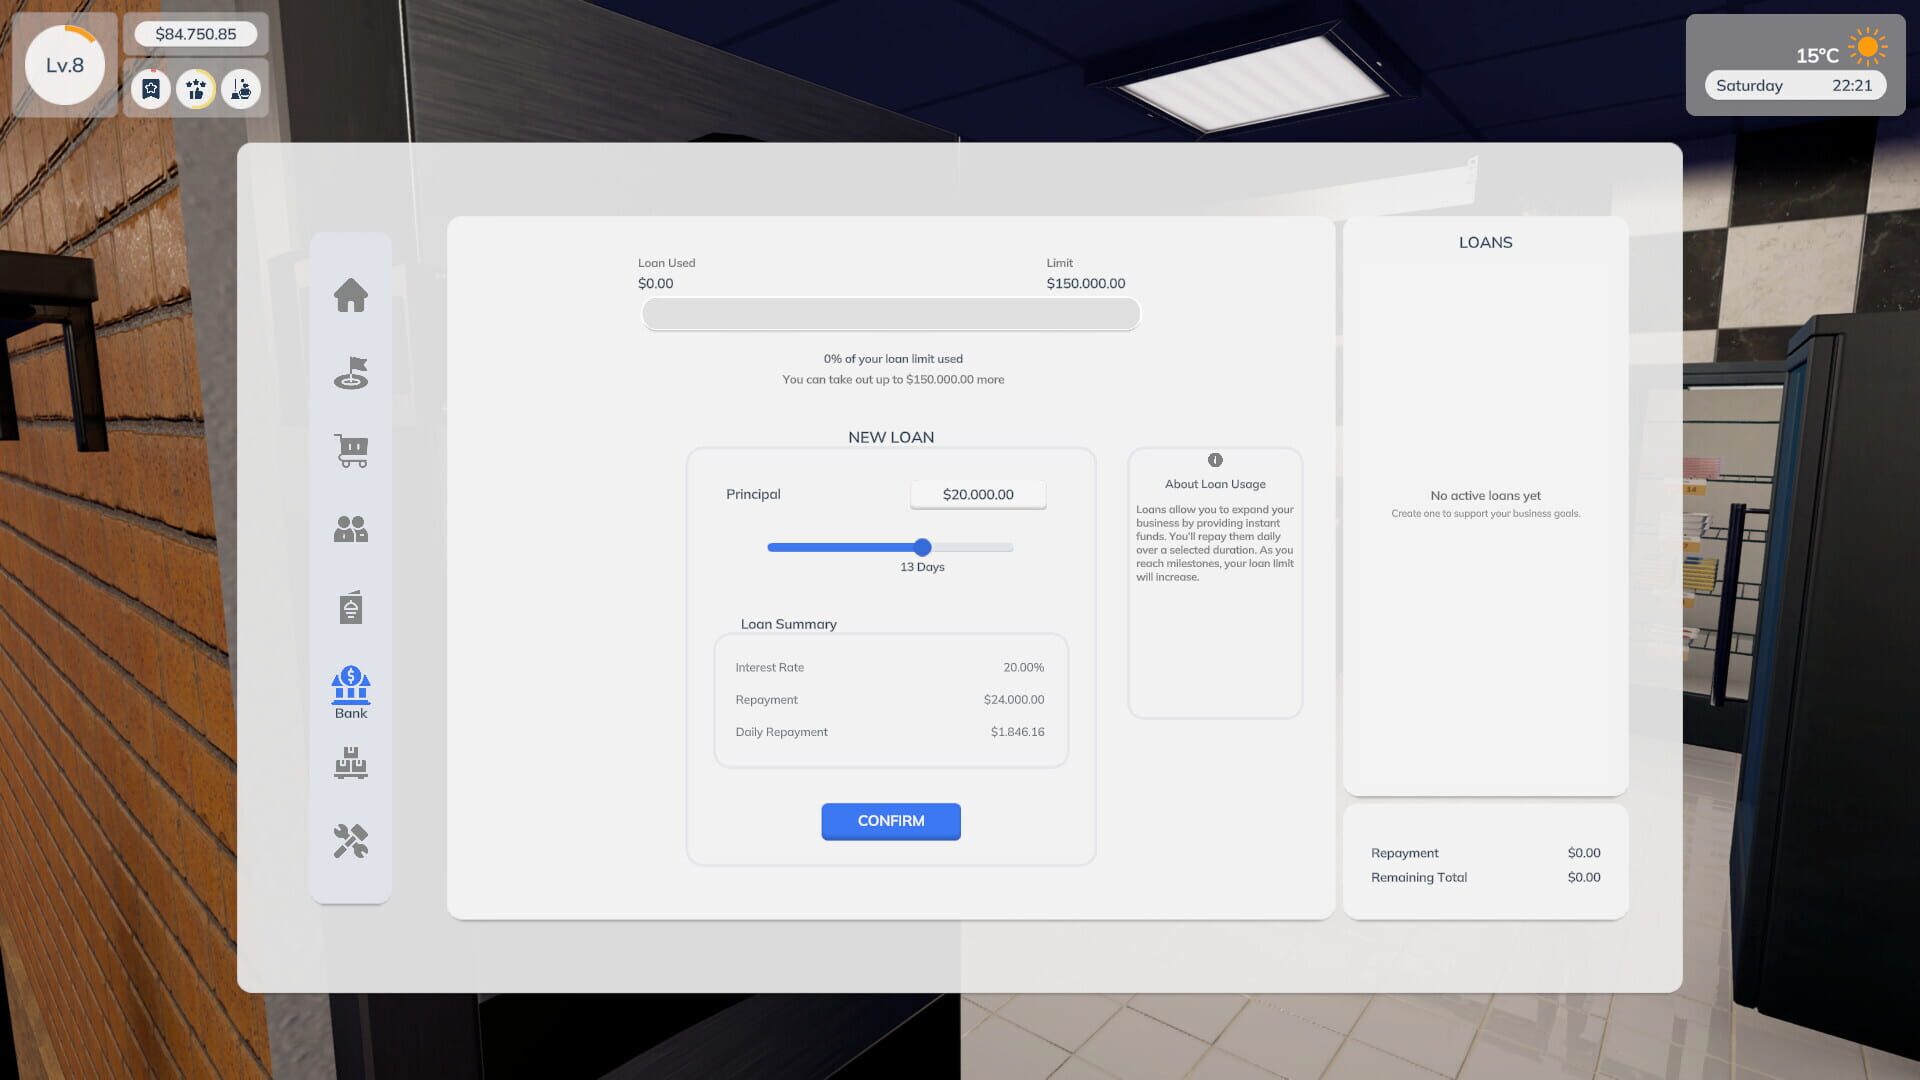Open the Storage crates icon in sidebar
This screenshot has height=1080, width=1920.
click(x=350, y=764)
